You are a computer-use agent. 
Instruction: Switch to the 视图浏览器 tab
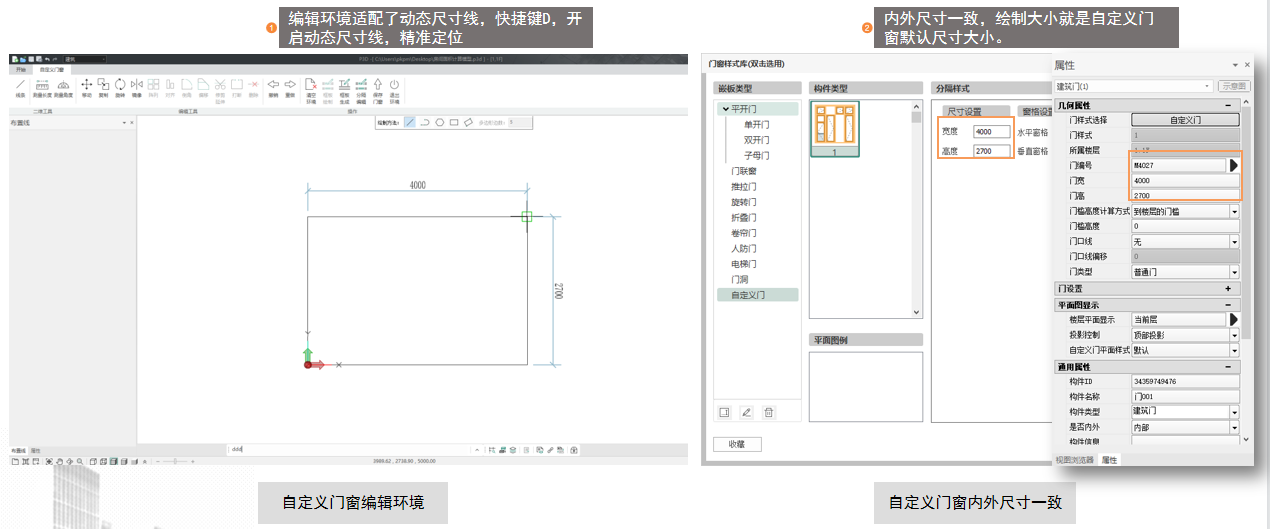1075,460
